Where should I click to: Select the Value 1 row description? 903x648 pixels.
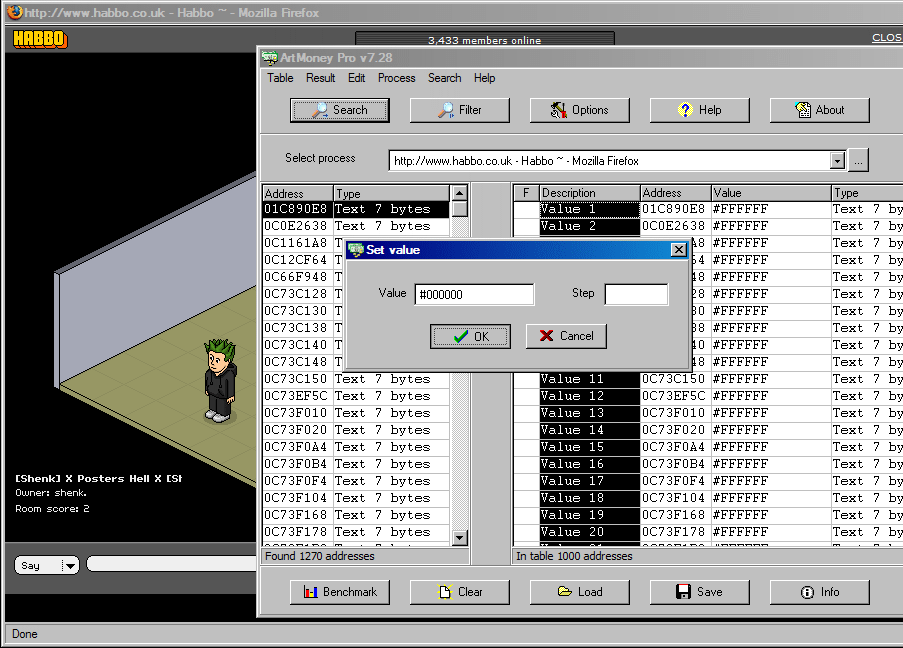590,209
